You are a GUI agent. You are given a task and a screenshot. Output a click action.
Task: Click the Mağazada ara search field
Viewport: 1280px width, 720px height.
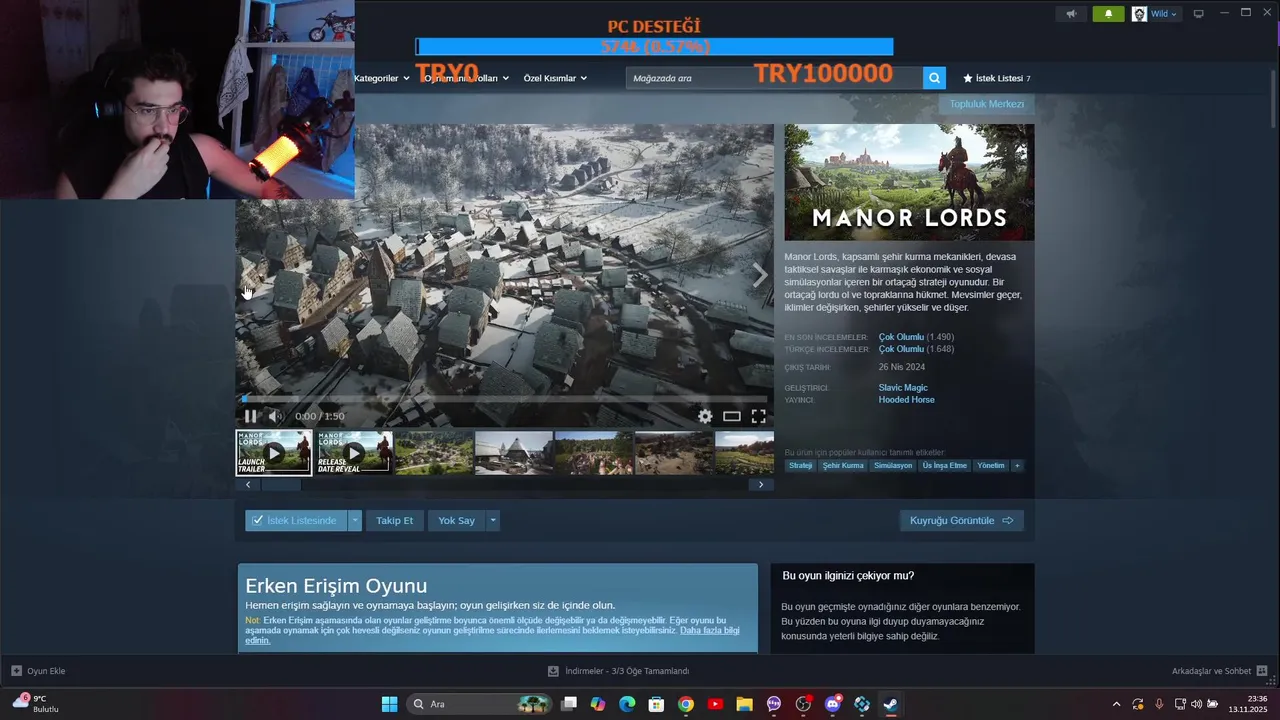click(775, 78)
